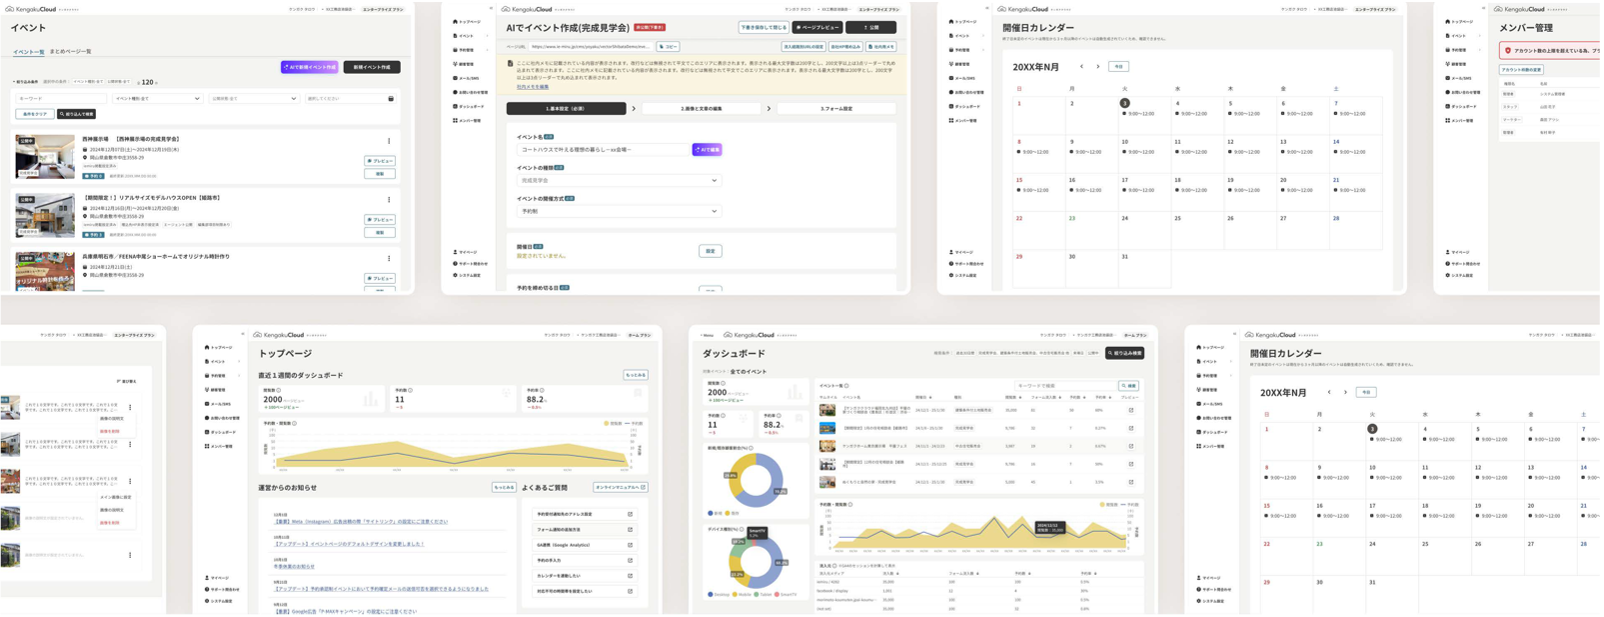
Task: Open the イベントの開催方式 dropdown showing 予約制
Action: click(618, 212)
